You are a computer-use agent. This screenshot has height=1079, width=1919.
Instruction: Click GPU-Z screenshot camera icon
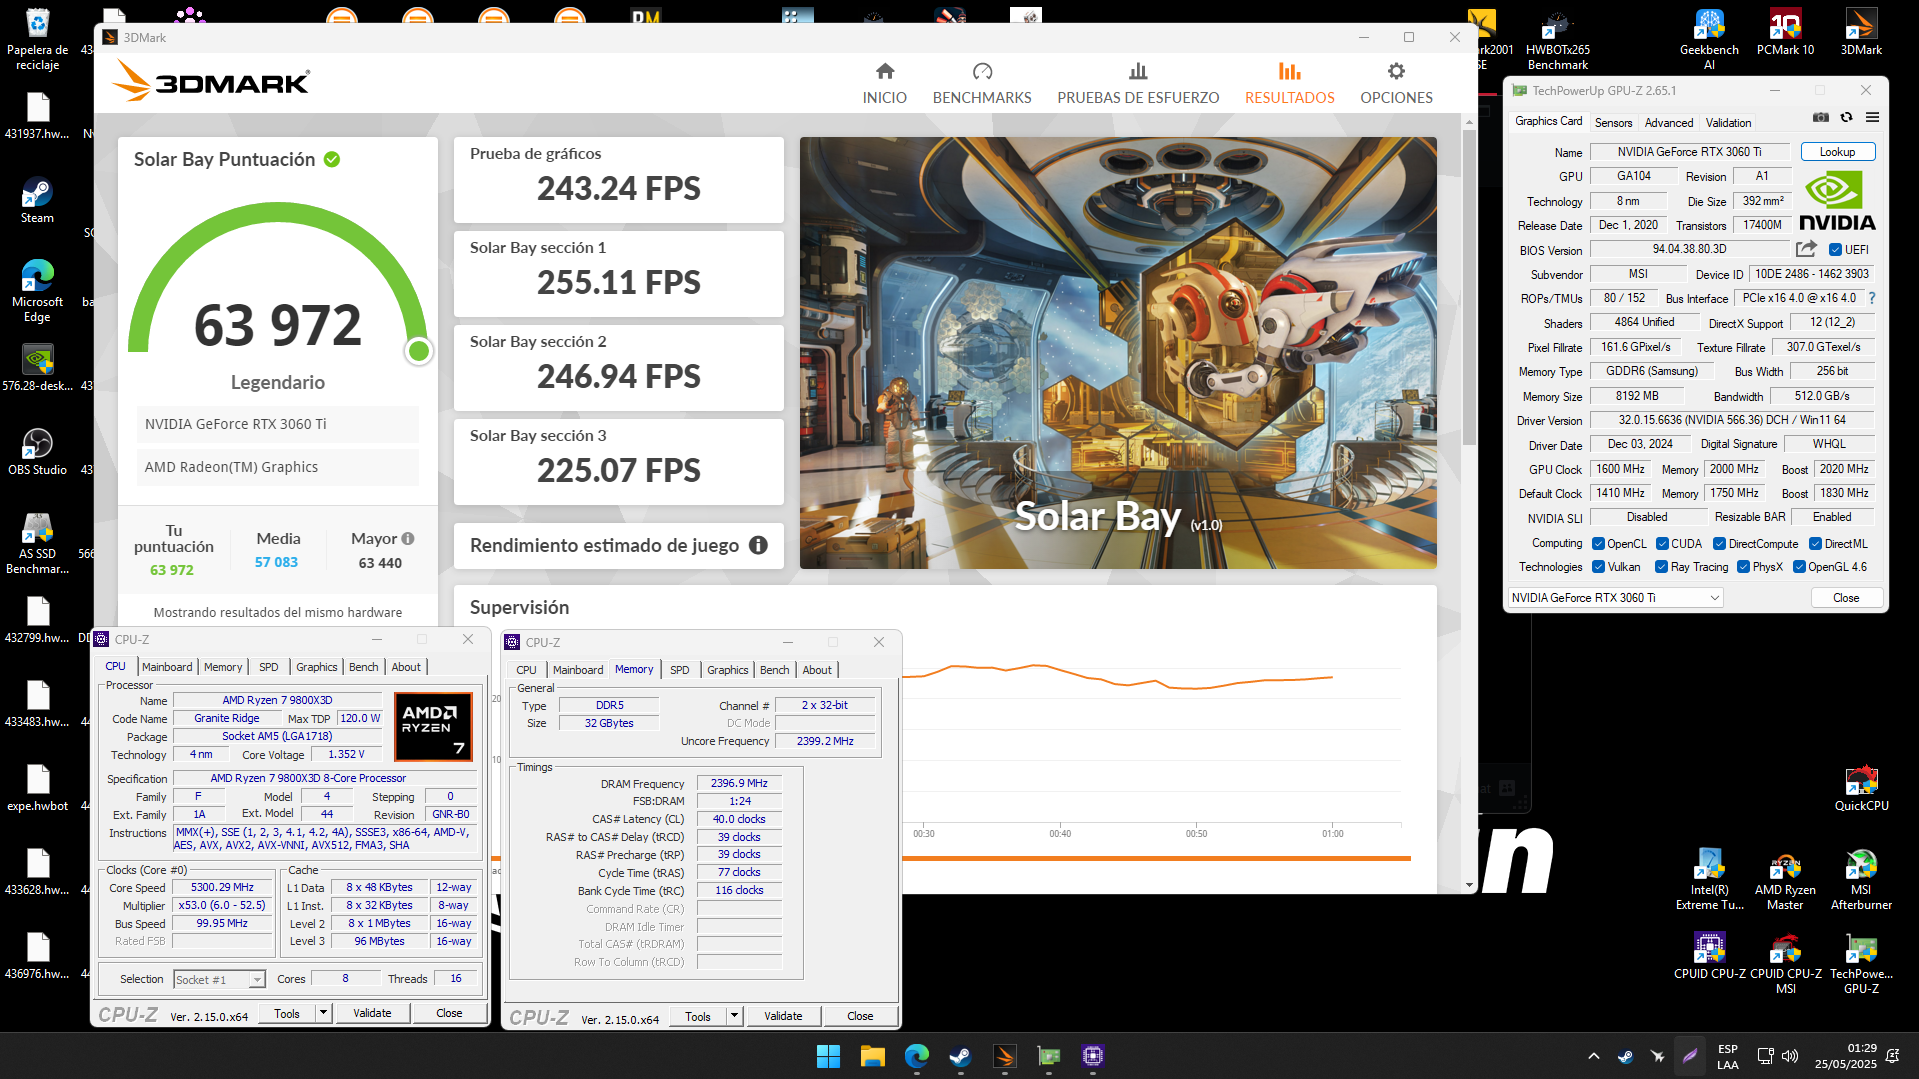(1821, 118)
